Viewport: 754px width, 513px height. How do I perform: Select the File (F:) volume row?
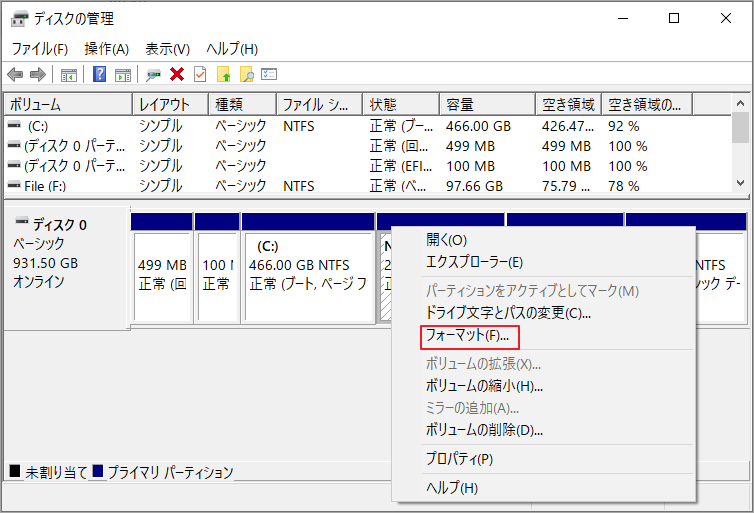tap(367, 186)
